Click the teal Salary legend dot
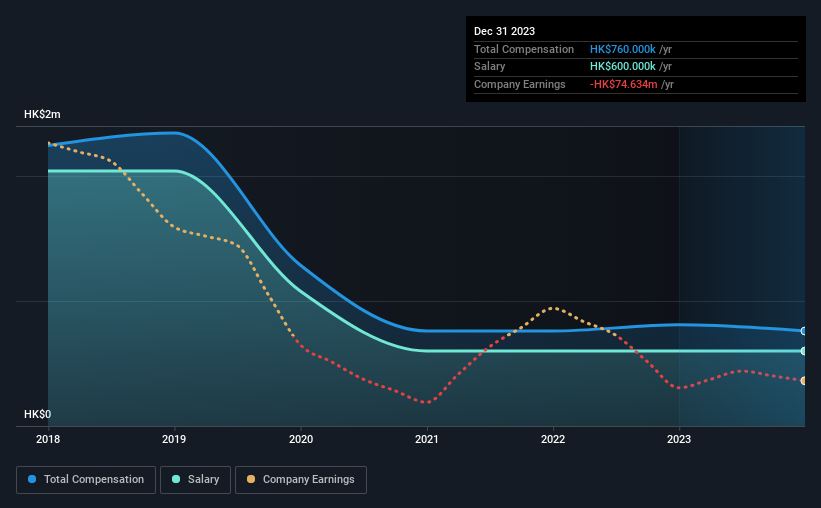The height and width of the screenshot is (508, 821). 176,479
